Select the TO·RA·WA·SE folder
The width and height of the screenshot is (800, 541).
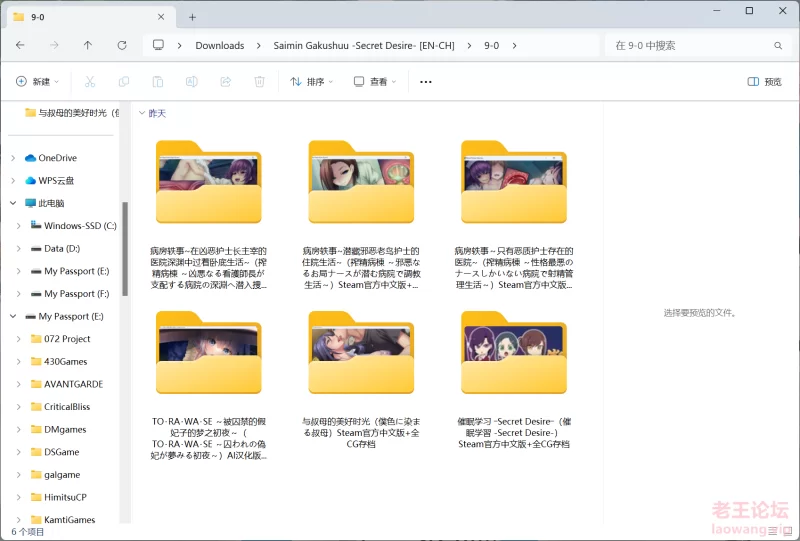click(x=209, y=385)
